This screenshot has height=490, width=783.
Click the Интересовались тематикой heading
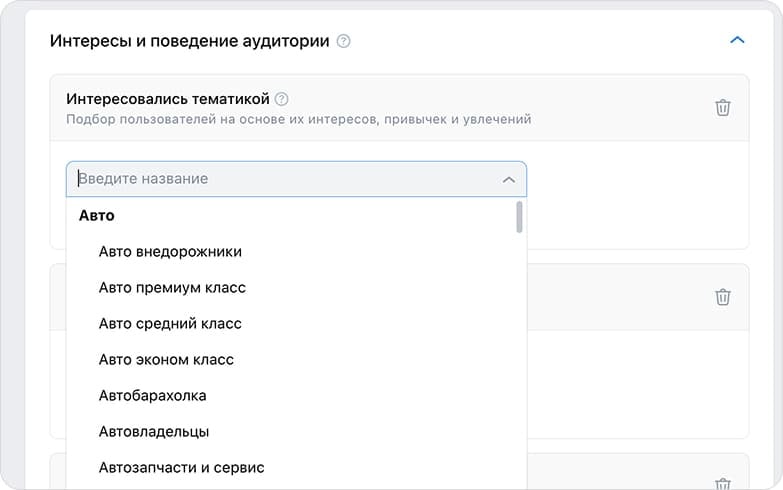click(168, 99)
